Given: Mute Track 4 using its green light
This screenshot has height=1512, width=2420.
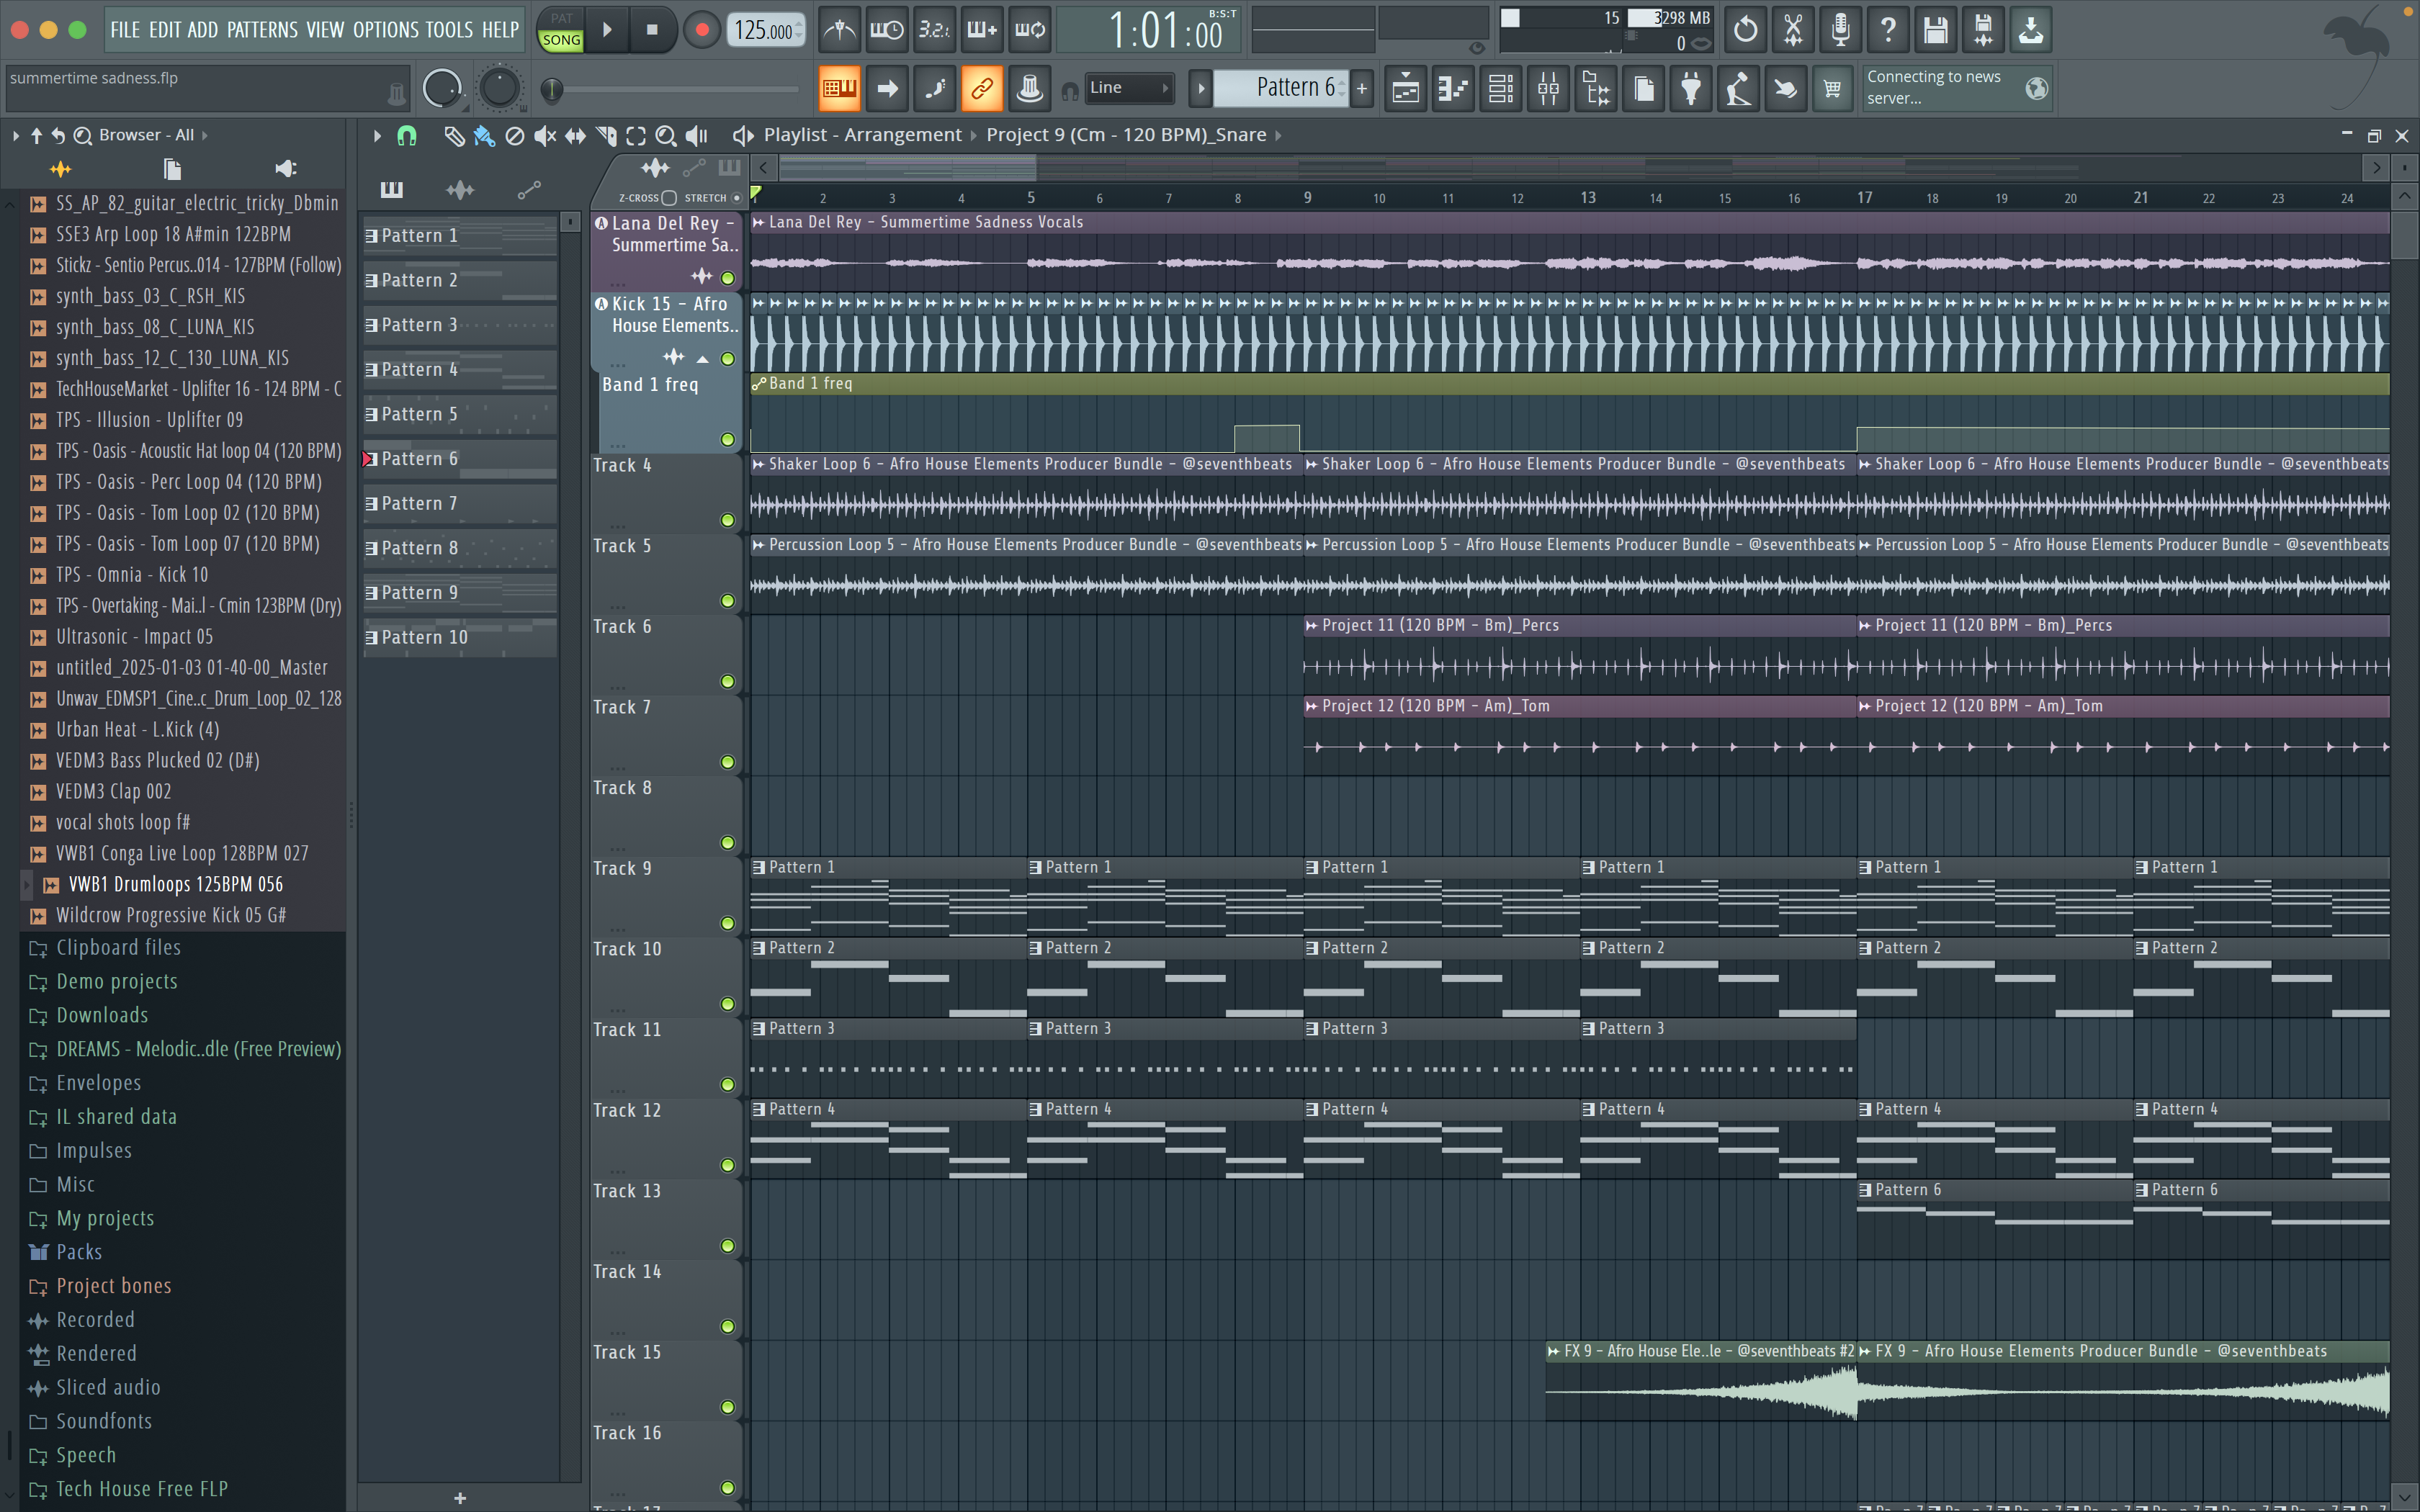Looking at the screenshot, I should (728, 520).
